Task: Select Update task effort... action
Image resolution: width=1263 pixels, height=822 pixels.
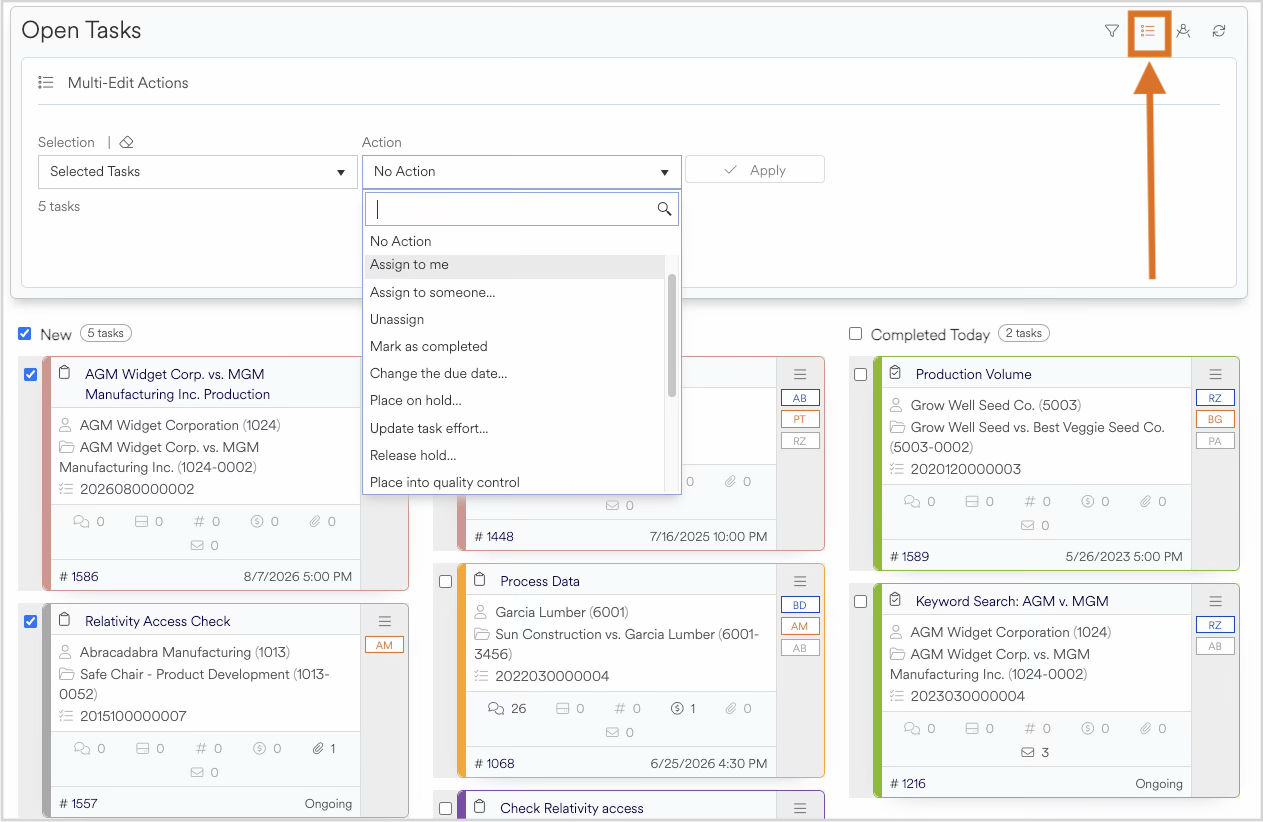Action: point(515,429)
